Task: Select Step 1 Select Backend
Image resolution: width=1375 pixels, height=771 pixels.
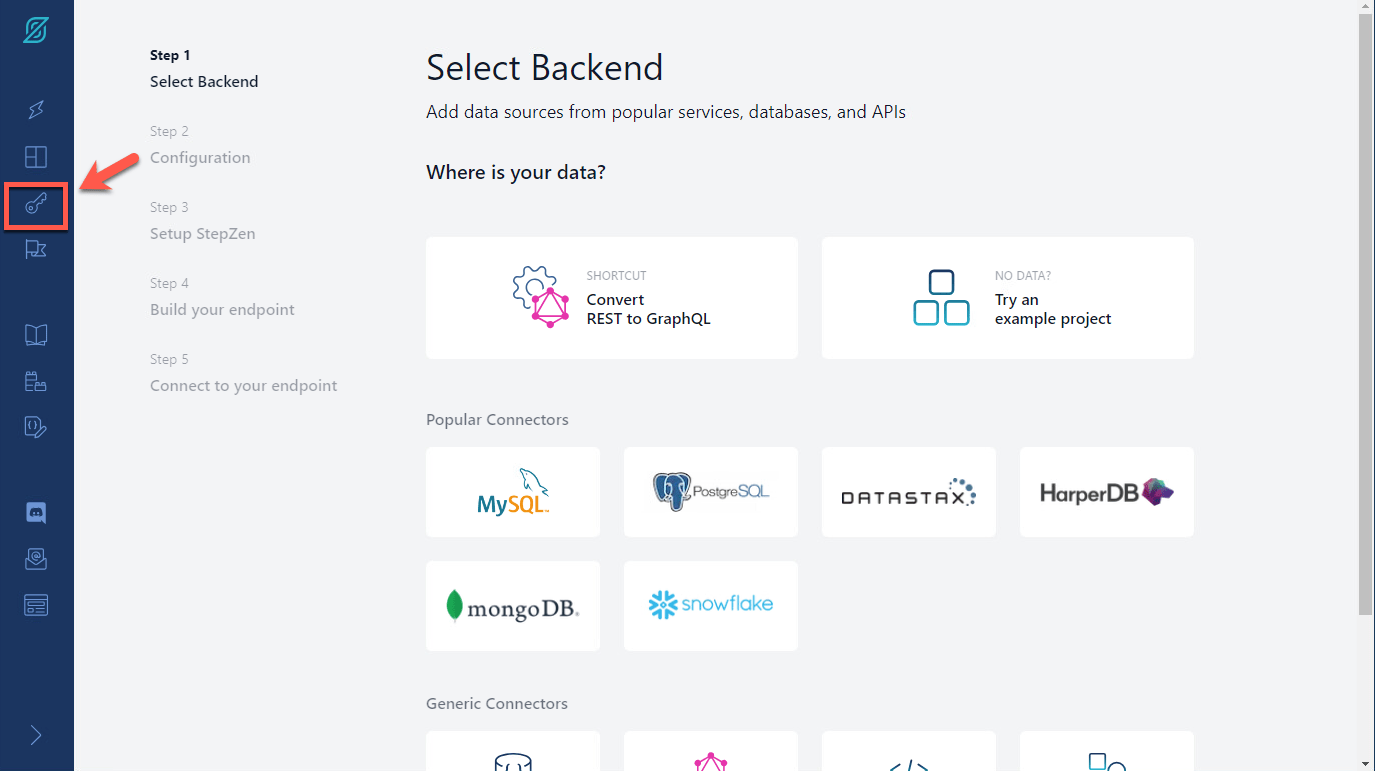Action: 204,69
